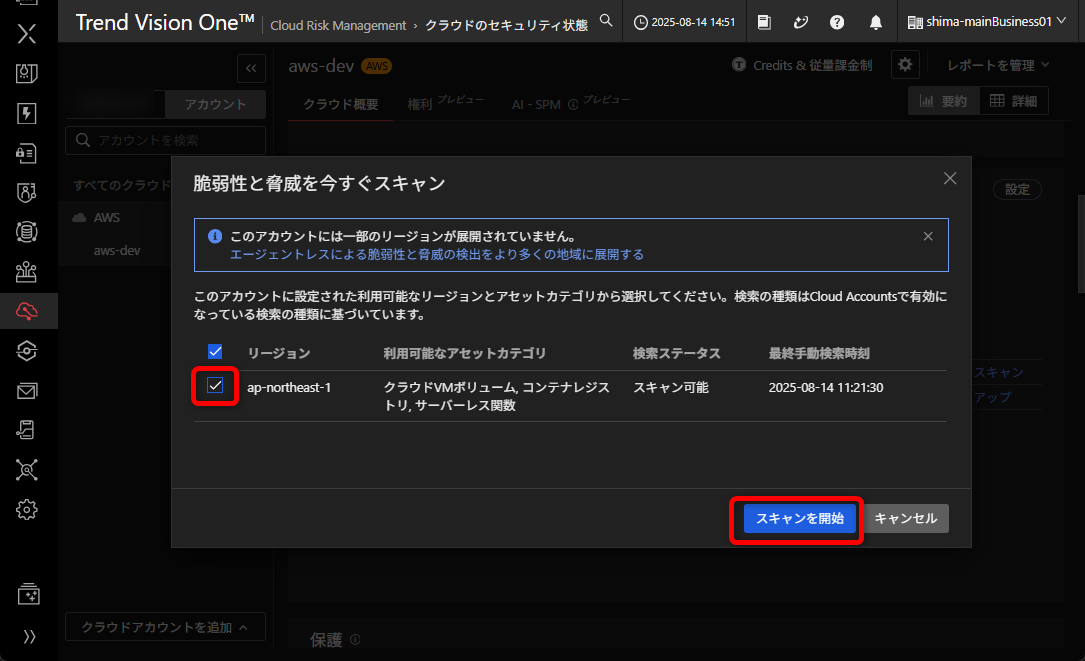
Task: Open the padlock-and-list sidebar icon
Action: [26, 153]
